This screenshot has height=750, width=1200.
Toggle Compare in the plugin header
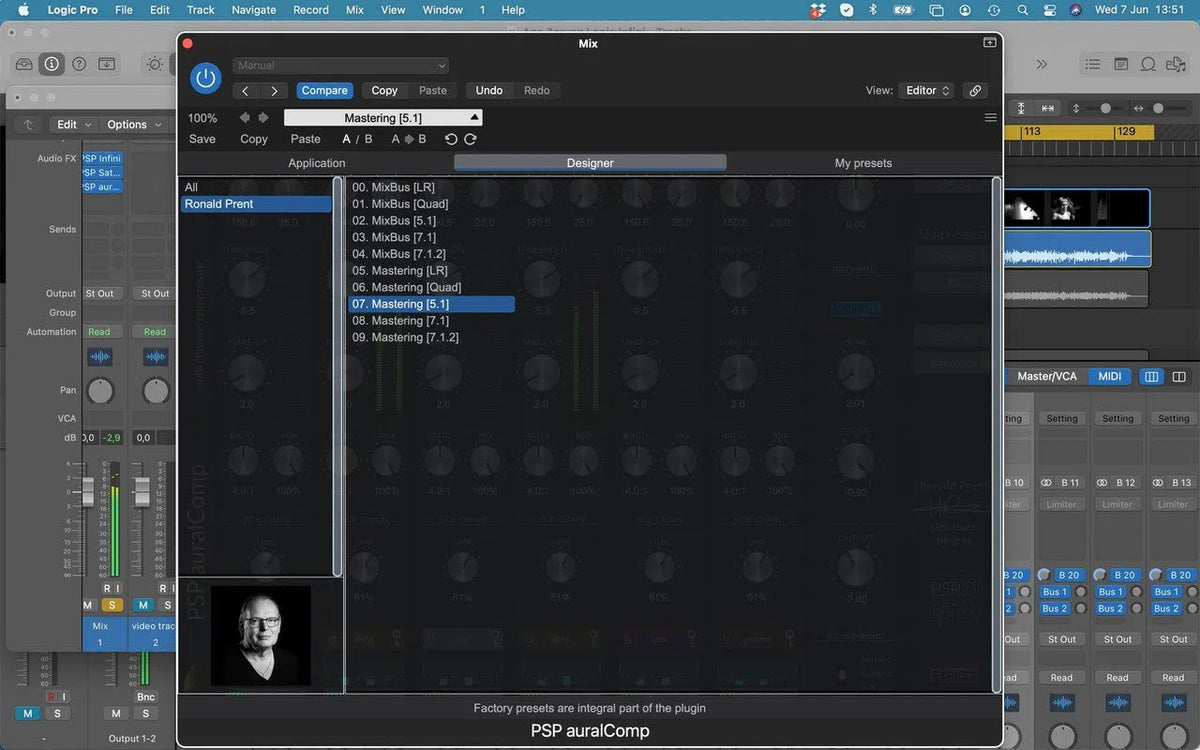(324, 90)
